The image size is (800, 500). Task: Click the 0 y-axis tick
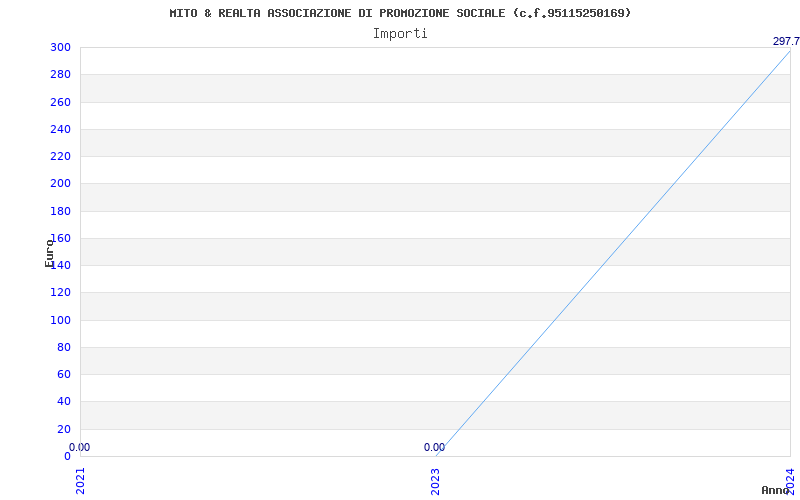click(x=67, y=456)
